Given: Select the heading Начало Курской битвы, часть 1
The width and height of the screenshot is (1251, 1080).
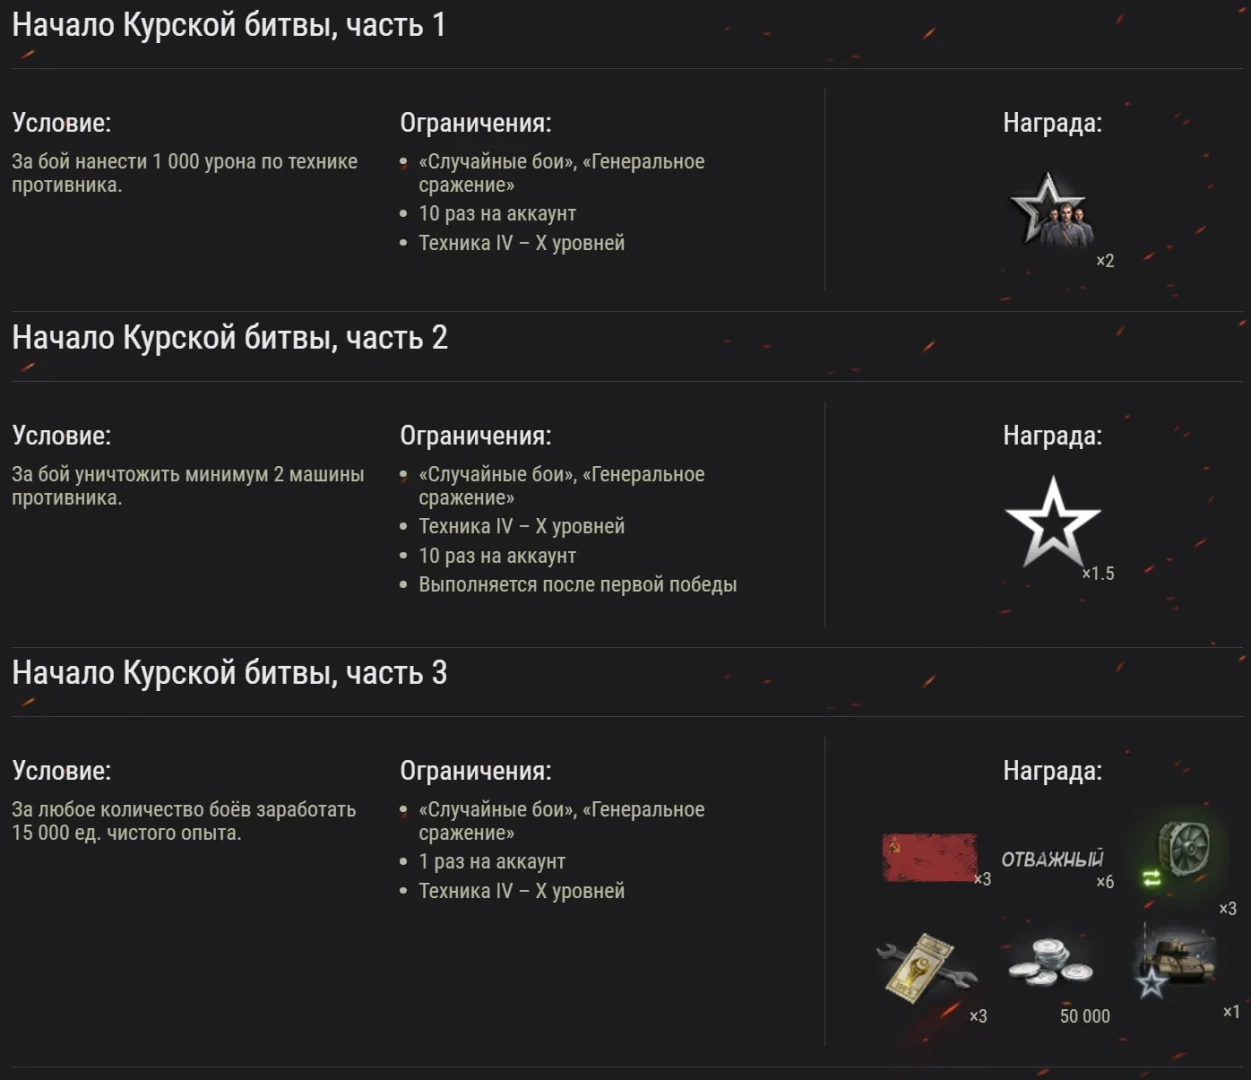Looking at the screenshot, I should (229, 25).
